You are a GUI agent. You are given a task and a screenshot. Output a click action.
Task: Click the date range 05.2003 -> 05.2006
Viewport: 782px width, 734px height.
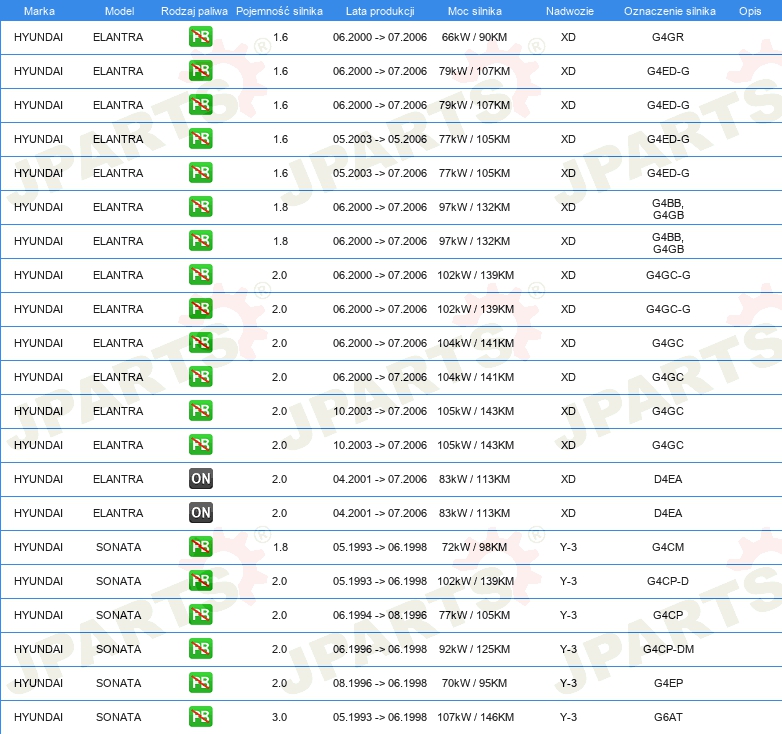point(380,139)
